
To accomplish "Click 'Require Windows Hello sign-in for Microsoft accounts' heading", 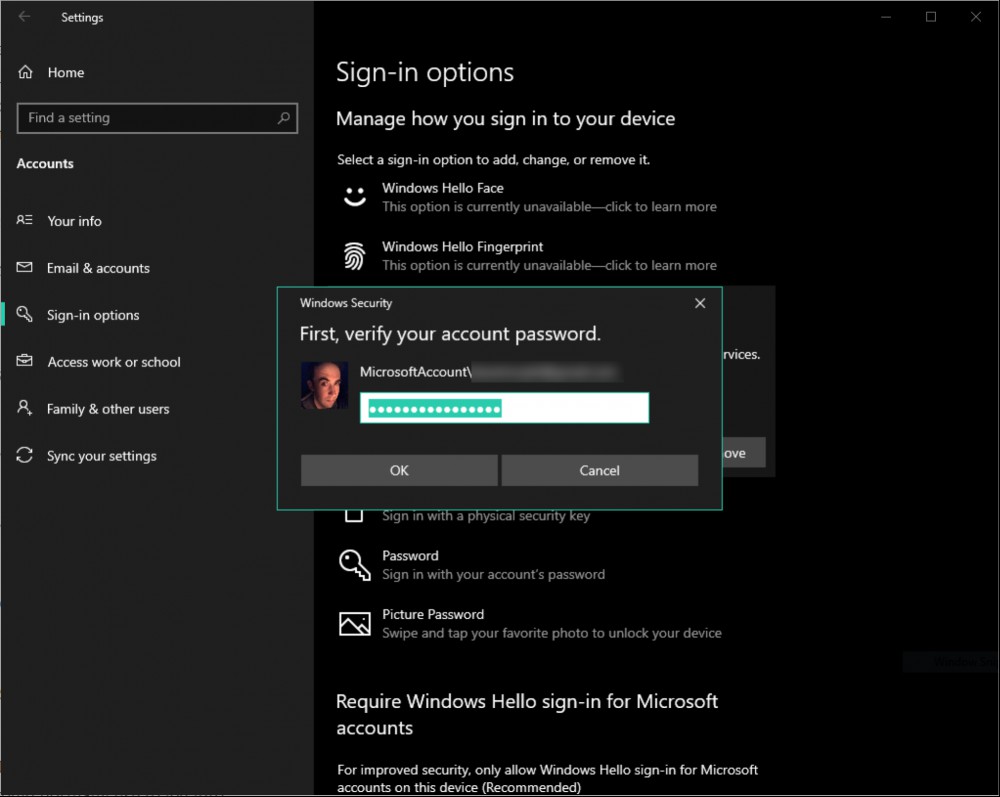I will [x=527, y=714].
